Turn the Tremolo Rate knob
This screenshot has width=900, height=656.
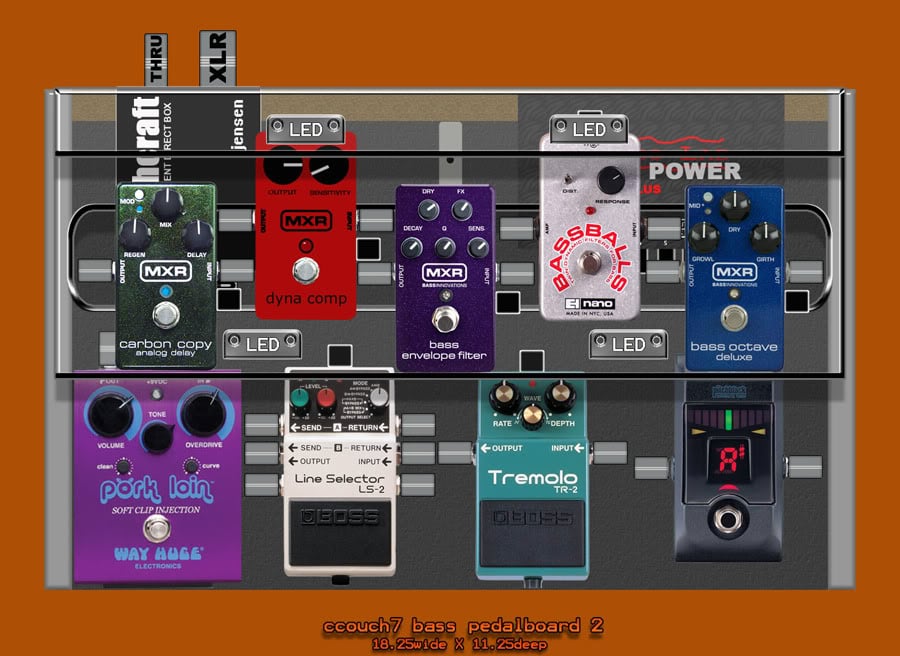tap(504, 395)
